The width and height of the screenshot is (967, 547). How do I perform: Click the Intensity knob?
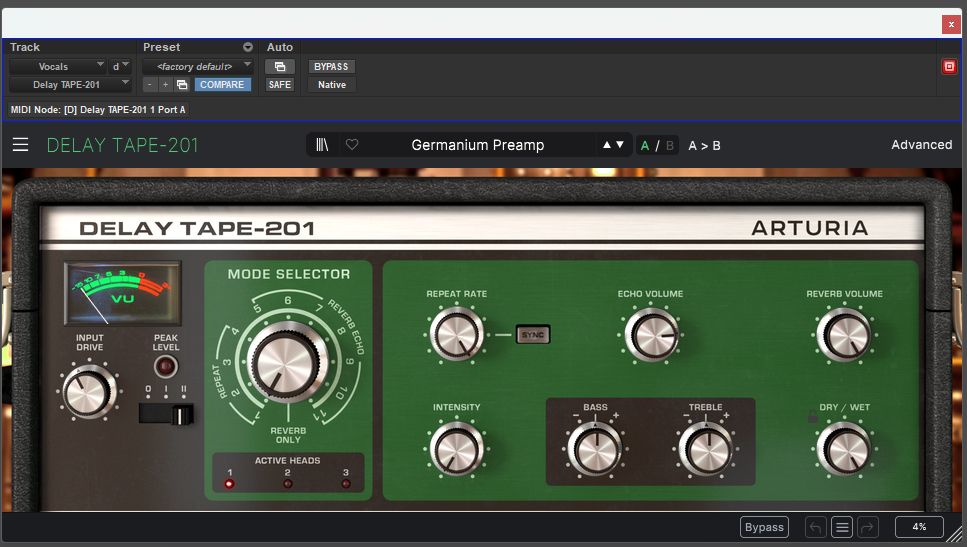(x=456, y=449)
